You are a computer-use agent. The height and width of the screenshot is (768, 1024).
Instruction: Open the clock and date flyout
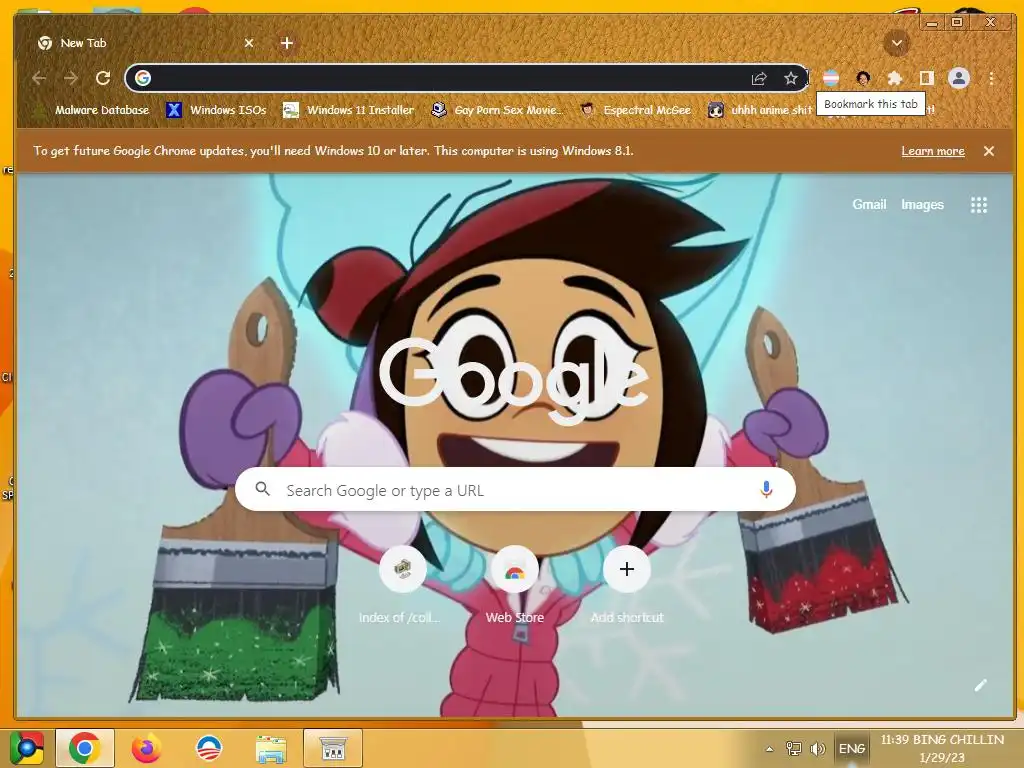pyautogui.click(x=942, y=748)
